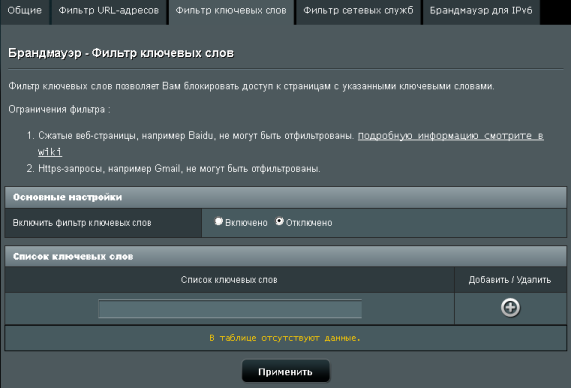Click the 'Ограничения фильтра :' text
The image size is (571, 388).
pos(59,109)
